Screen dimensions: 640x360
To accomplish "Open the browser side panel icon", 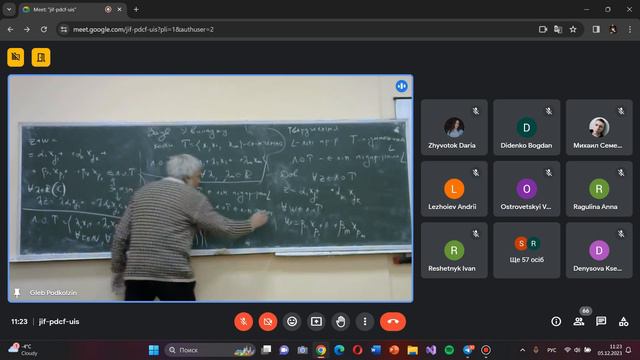I will coord(596,29).
